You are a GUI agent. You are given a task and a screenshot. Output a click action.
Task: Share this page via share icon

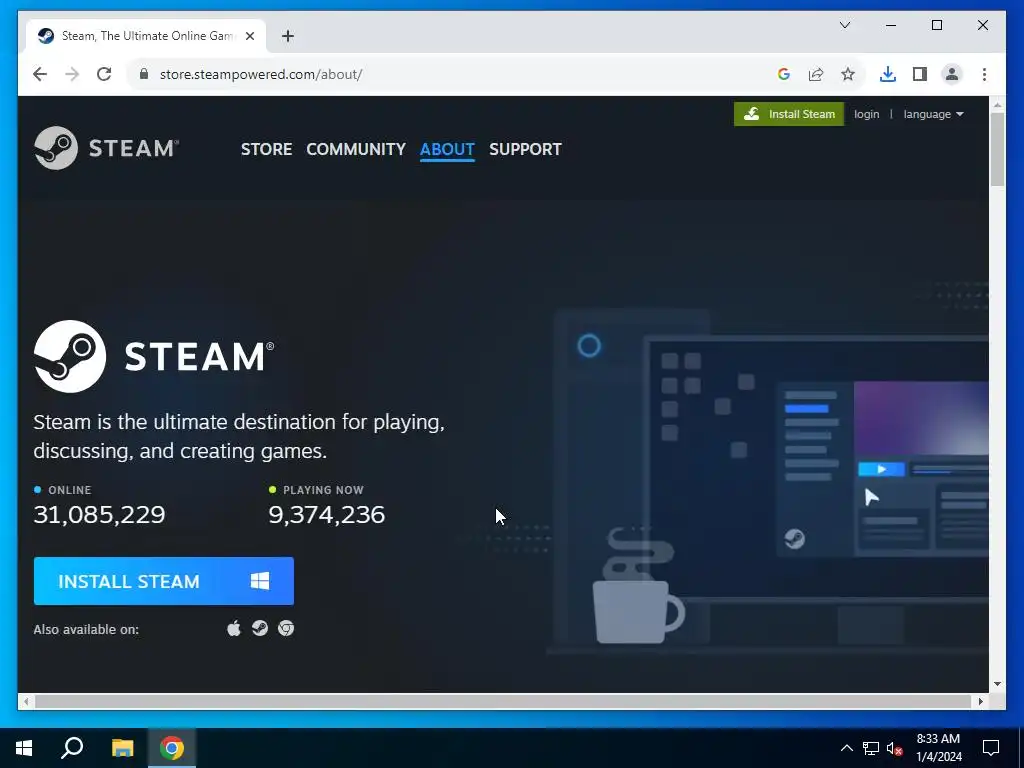pyautogui.click(x=816, y=74)
